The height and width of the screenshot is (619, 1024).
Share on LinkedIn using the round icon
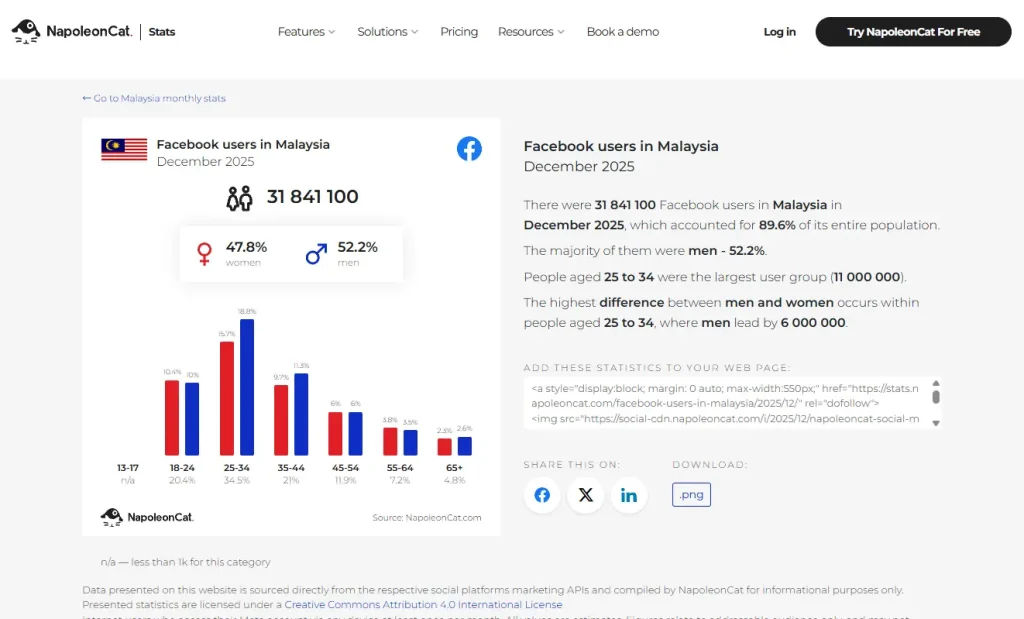click(x=629, y=495)
